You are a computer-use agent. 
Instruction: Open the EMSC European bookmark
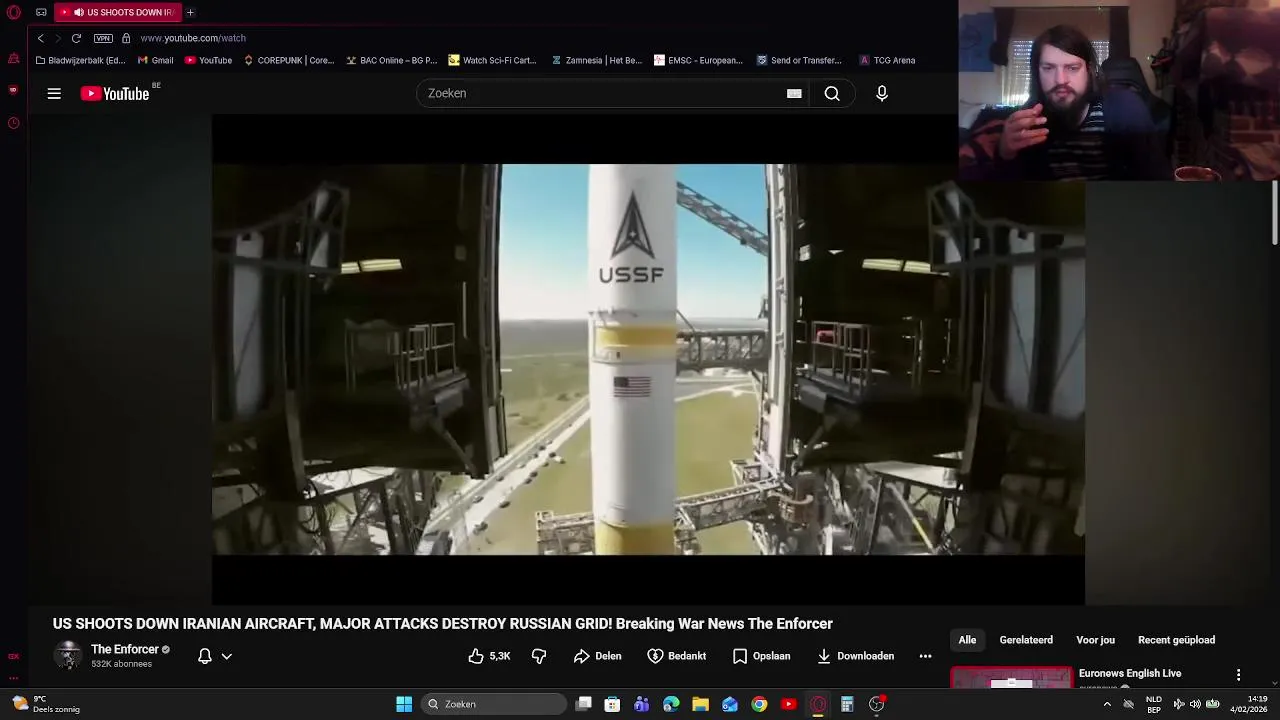699,60
